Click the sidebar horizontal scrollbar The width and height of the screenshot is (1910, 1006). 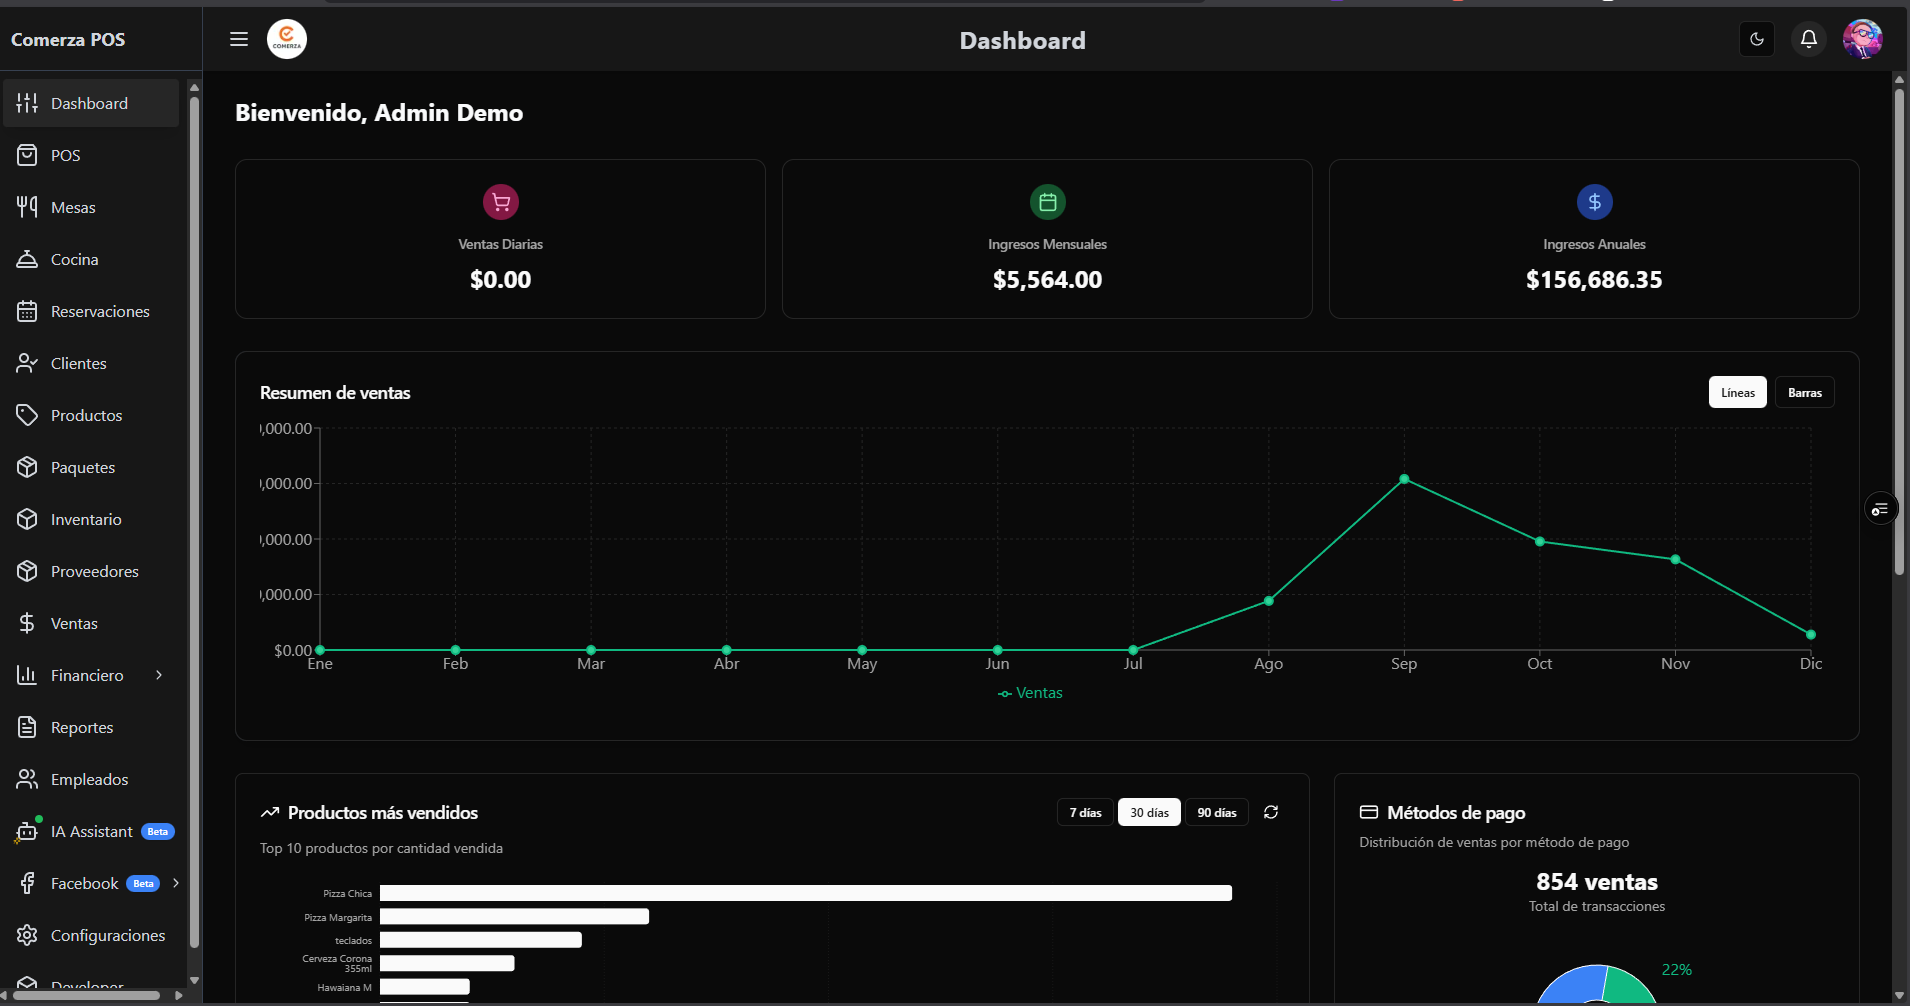(87, 995)
